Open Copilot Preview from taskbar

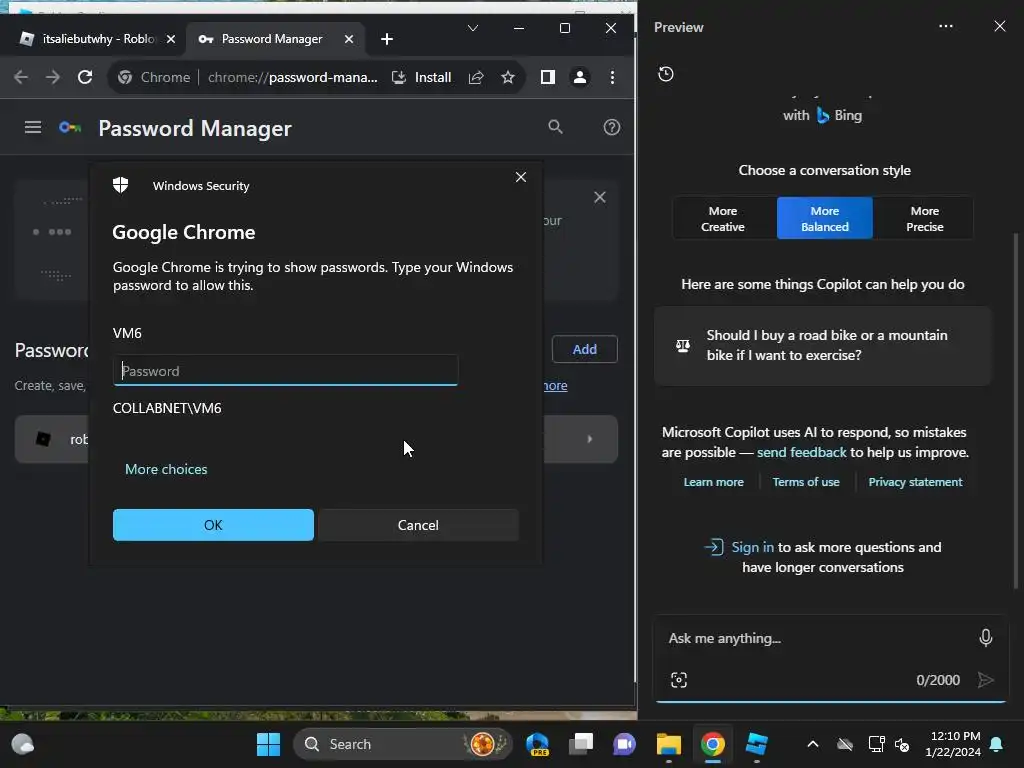[x=537, y=744]
